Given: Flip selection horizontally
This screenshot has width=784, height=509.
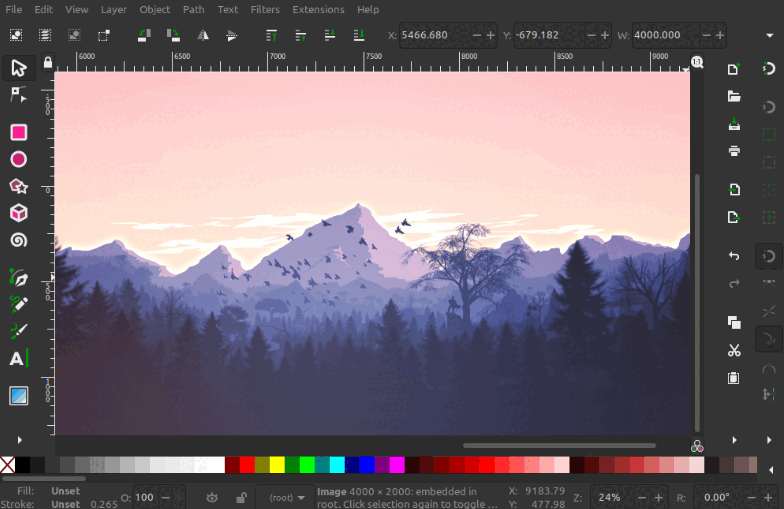Looking at the screenshot, I should click(202, 35).
